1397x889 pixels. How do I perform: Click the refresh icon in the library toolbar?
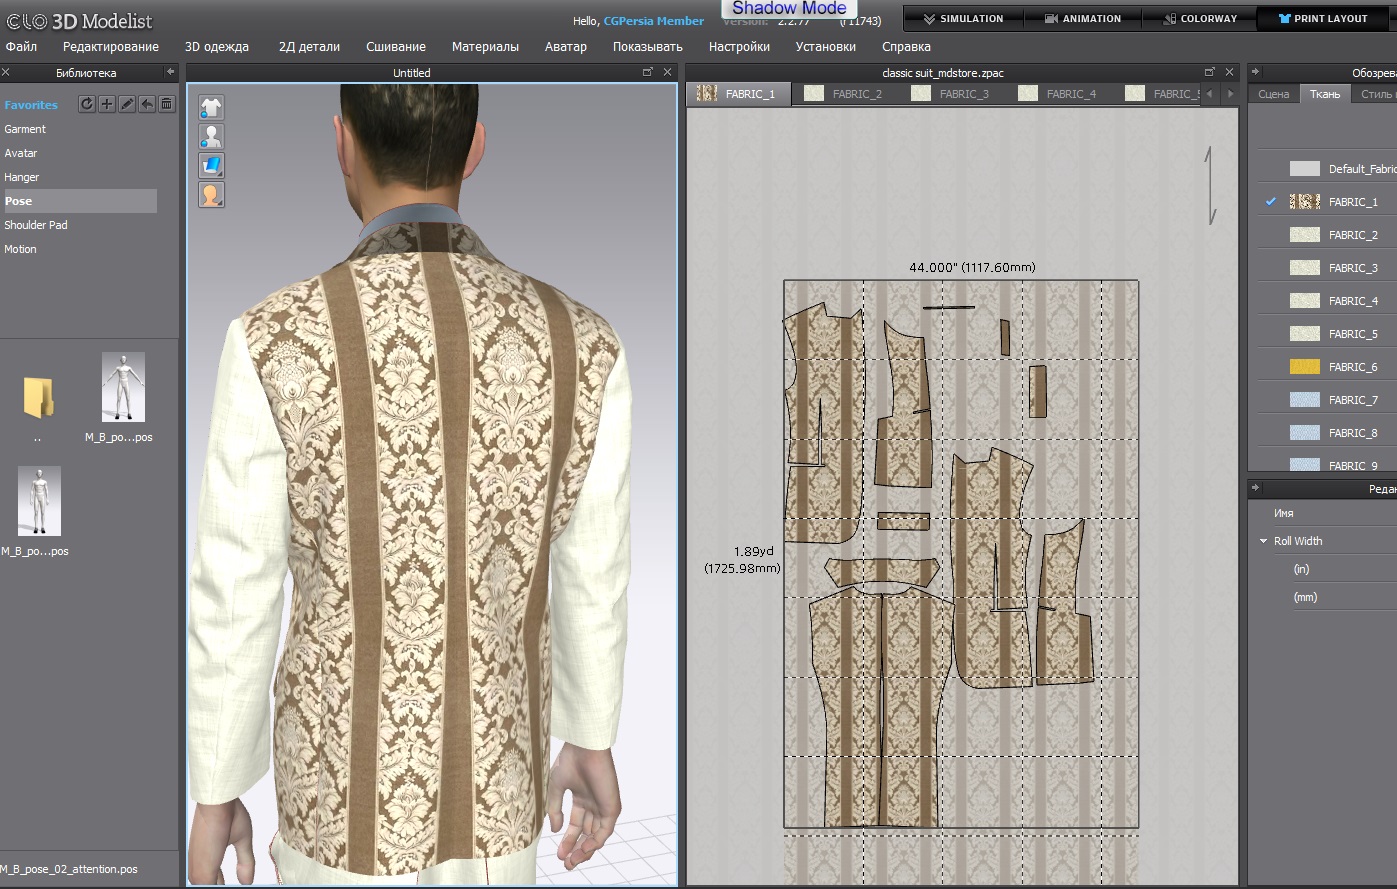[87, 104]
